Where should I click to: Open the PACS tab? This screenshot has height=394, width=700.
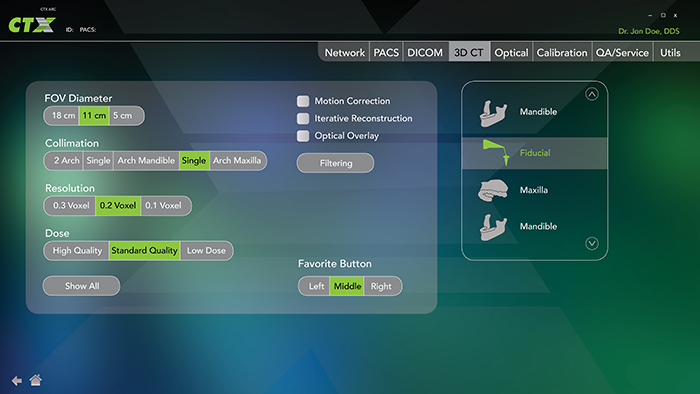[386, 53]
